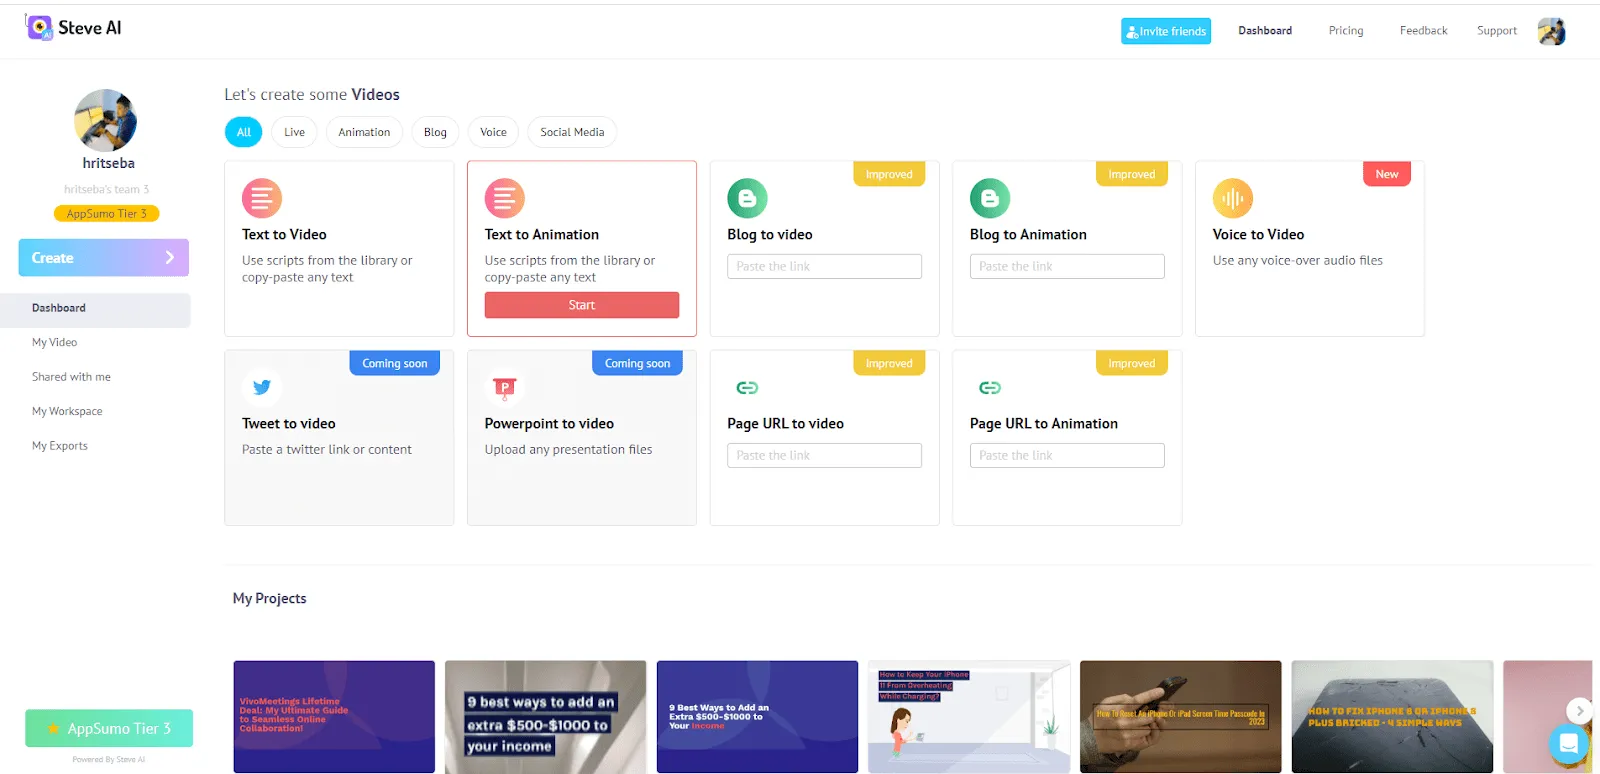The width and height of the screenshot is (1600, 774).
Task: Select the Live filter tab
Action: (294, 132)
